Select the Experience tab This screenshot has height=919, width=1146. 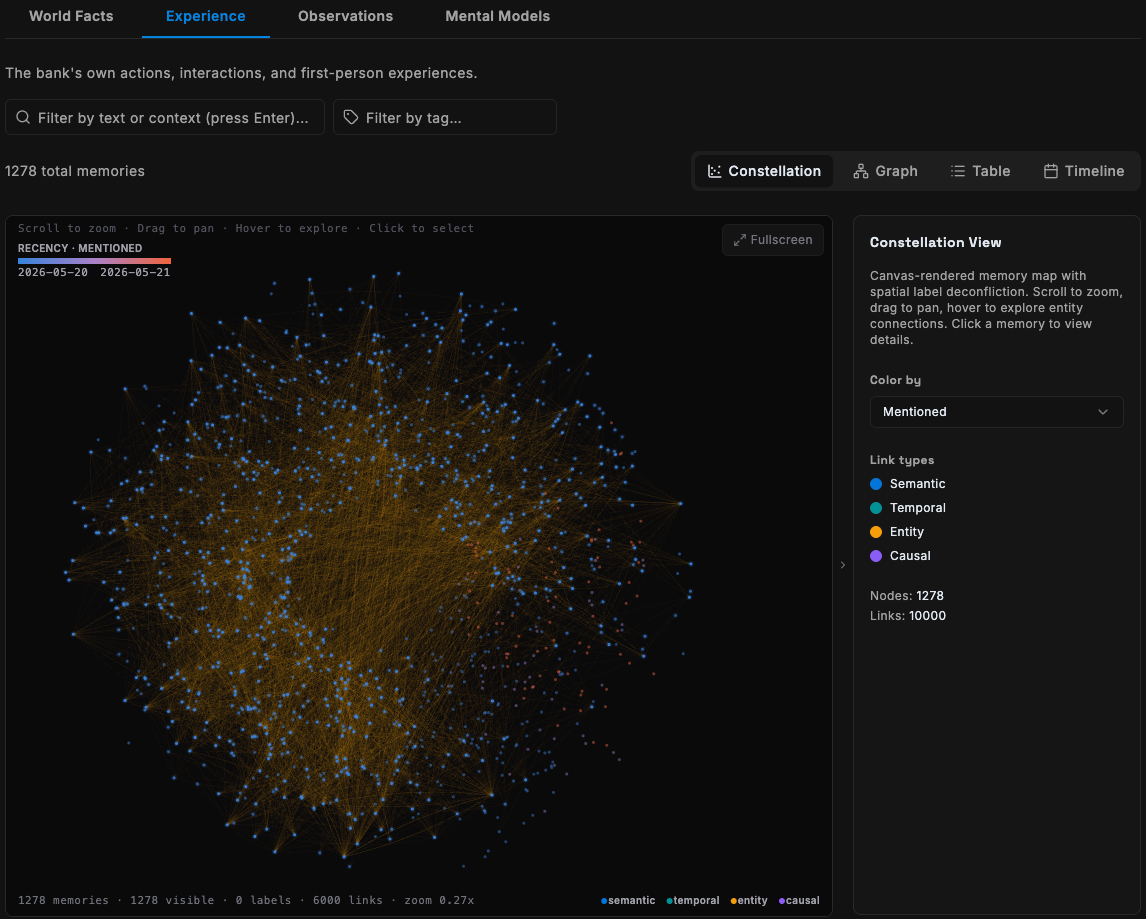pos(205,16)
